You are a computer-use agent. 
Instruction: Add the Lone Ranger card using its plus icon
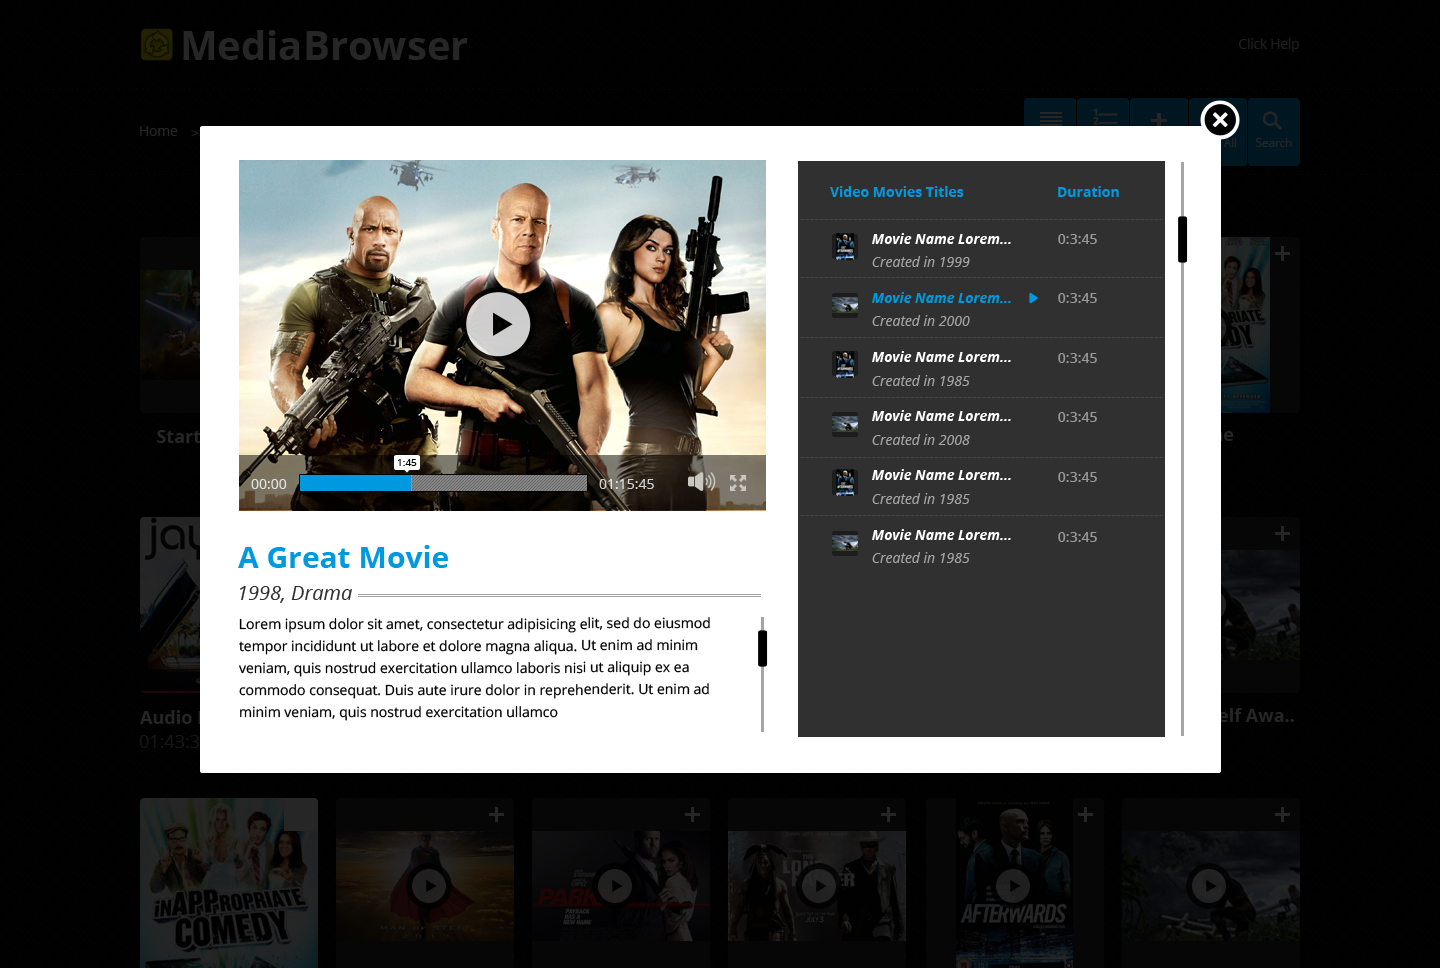(888, 815)
